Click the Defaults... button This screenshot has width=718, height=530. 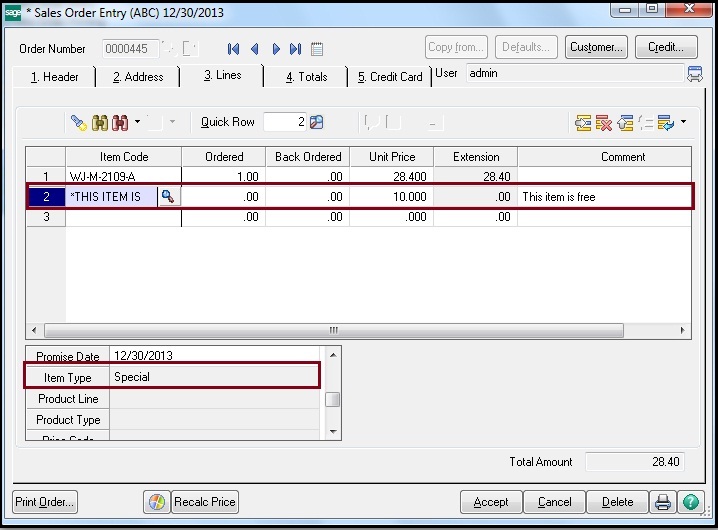click(526, 47)
